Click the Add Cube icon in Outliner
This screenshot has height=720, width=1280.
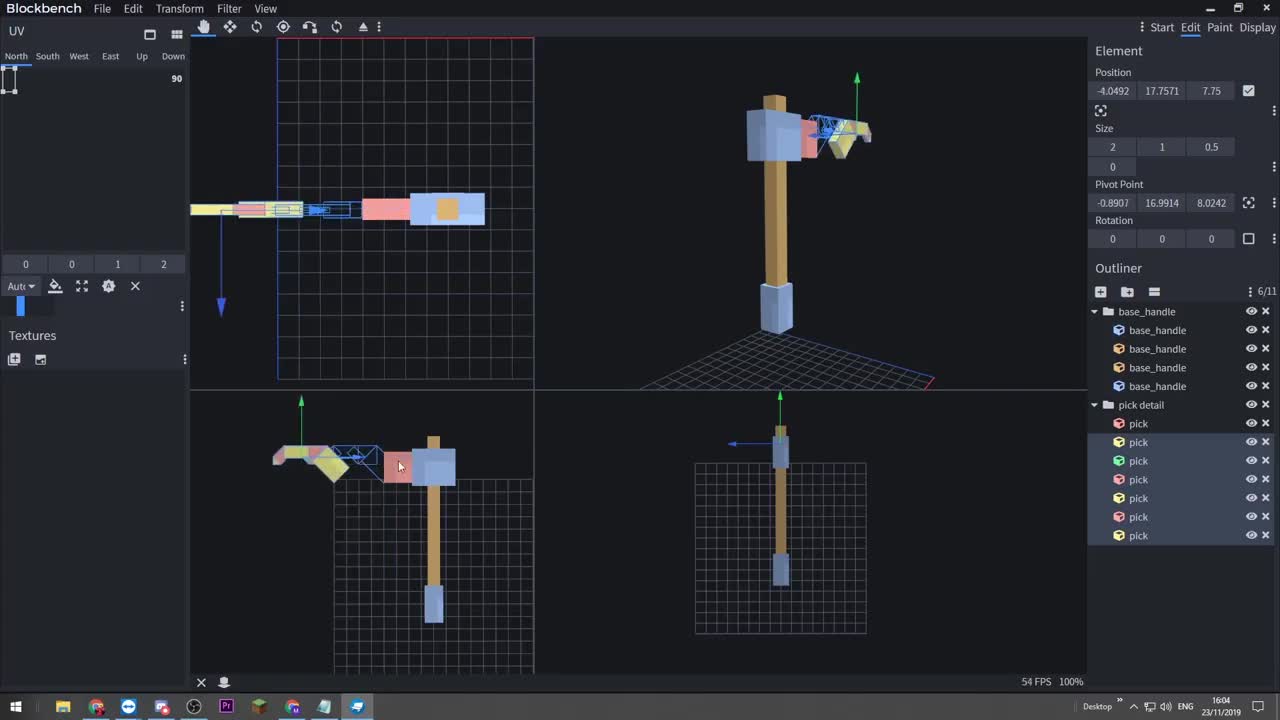pyautogui.click(x=1100, y=292)
